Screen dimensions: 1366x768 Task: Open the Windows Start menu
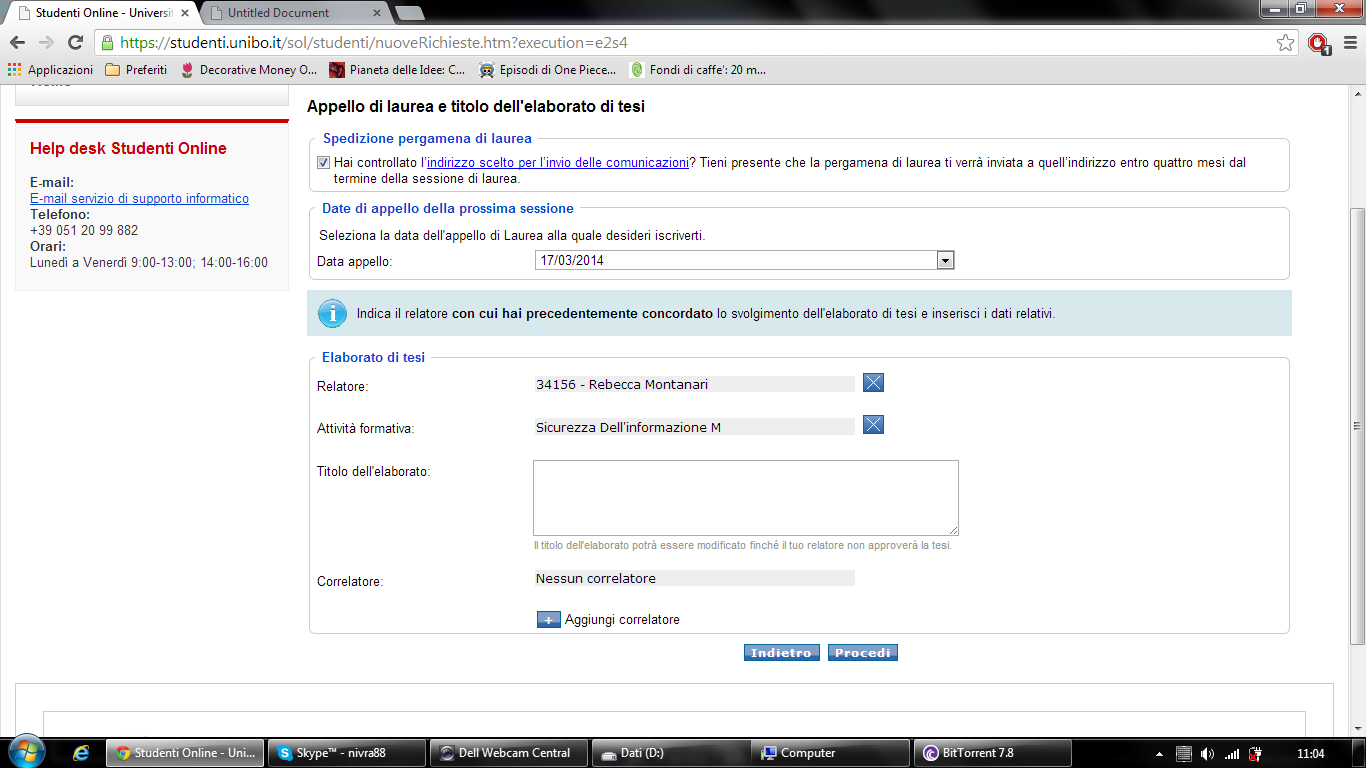26,752
